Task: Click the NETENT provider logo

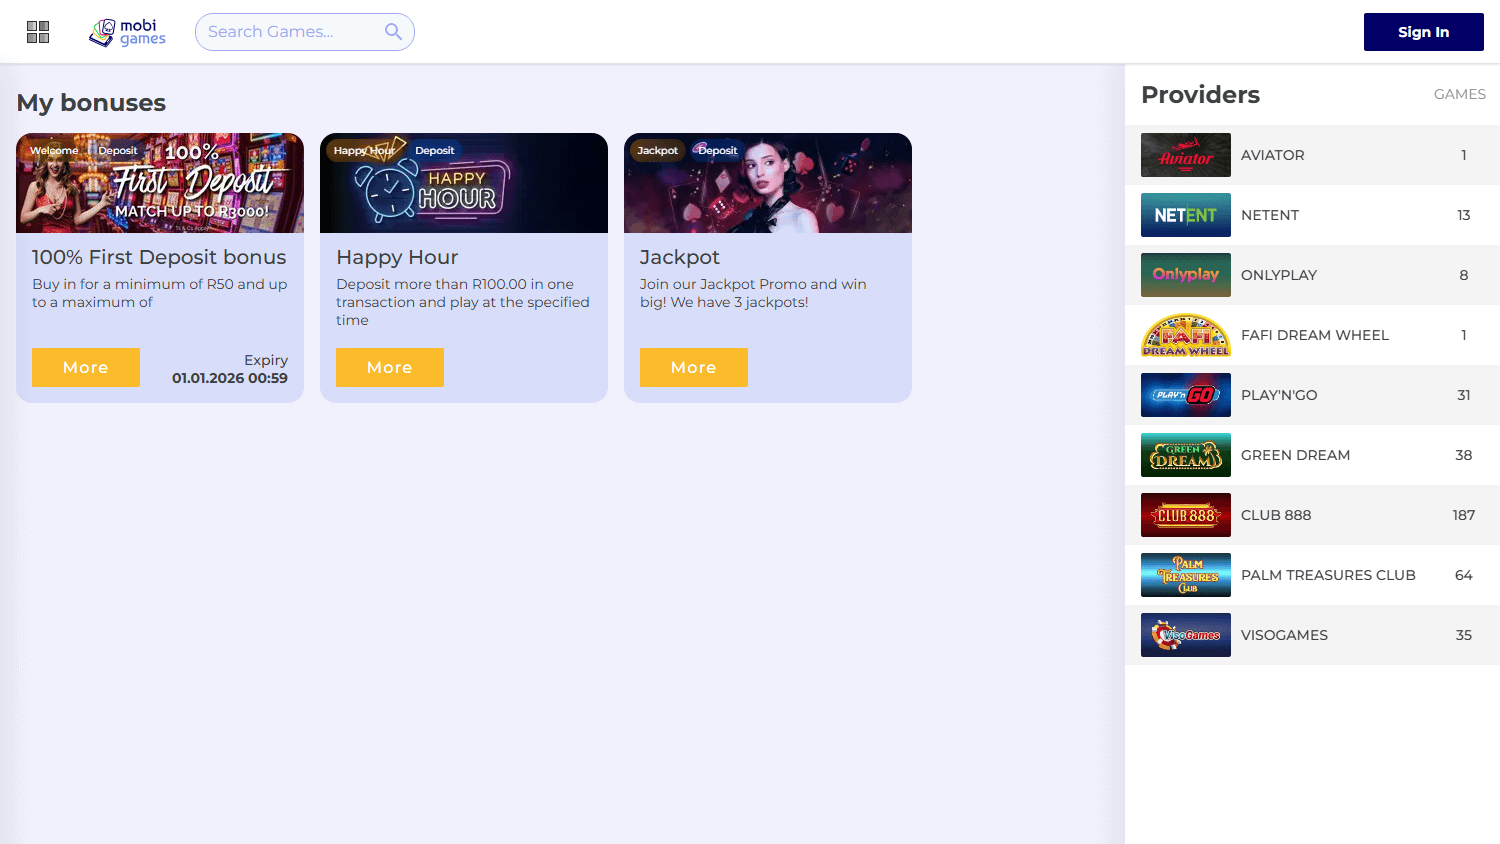Action: click(1186, 215)
